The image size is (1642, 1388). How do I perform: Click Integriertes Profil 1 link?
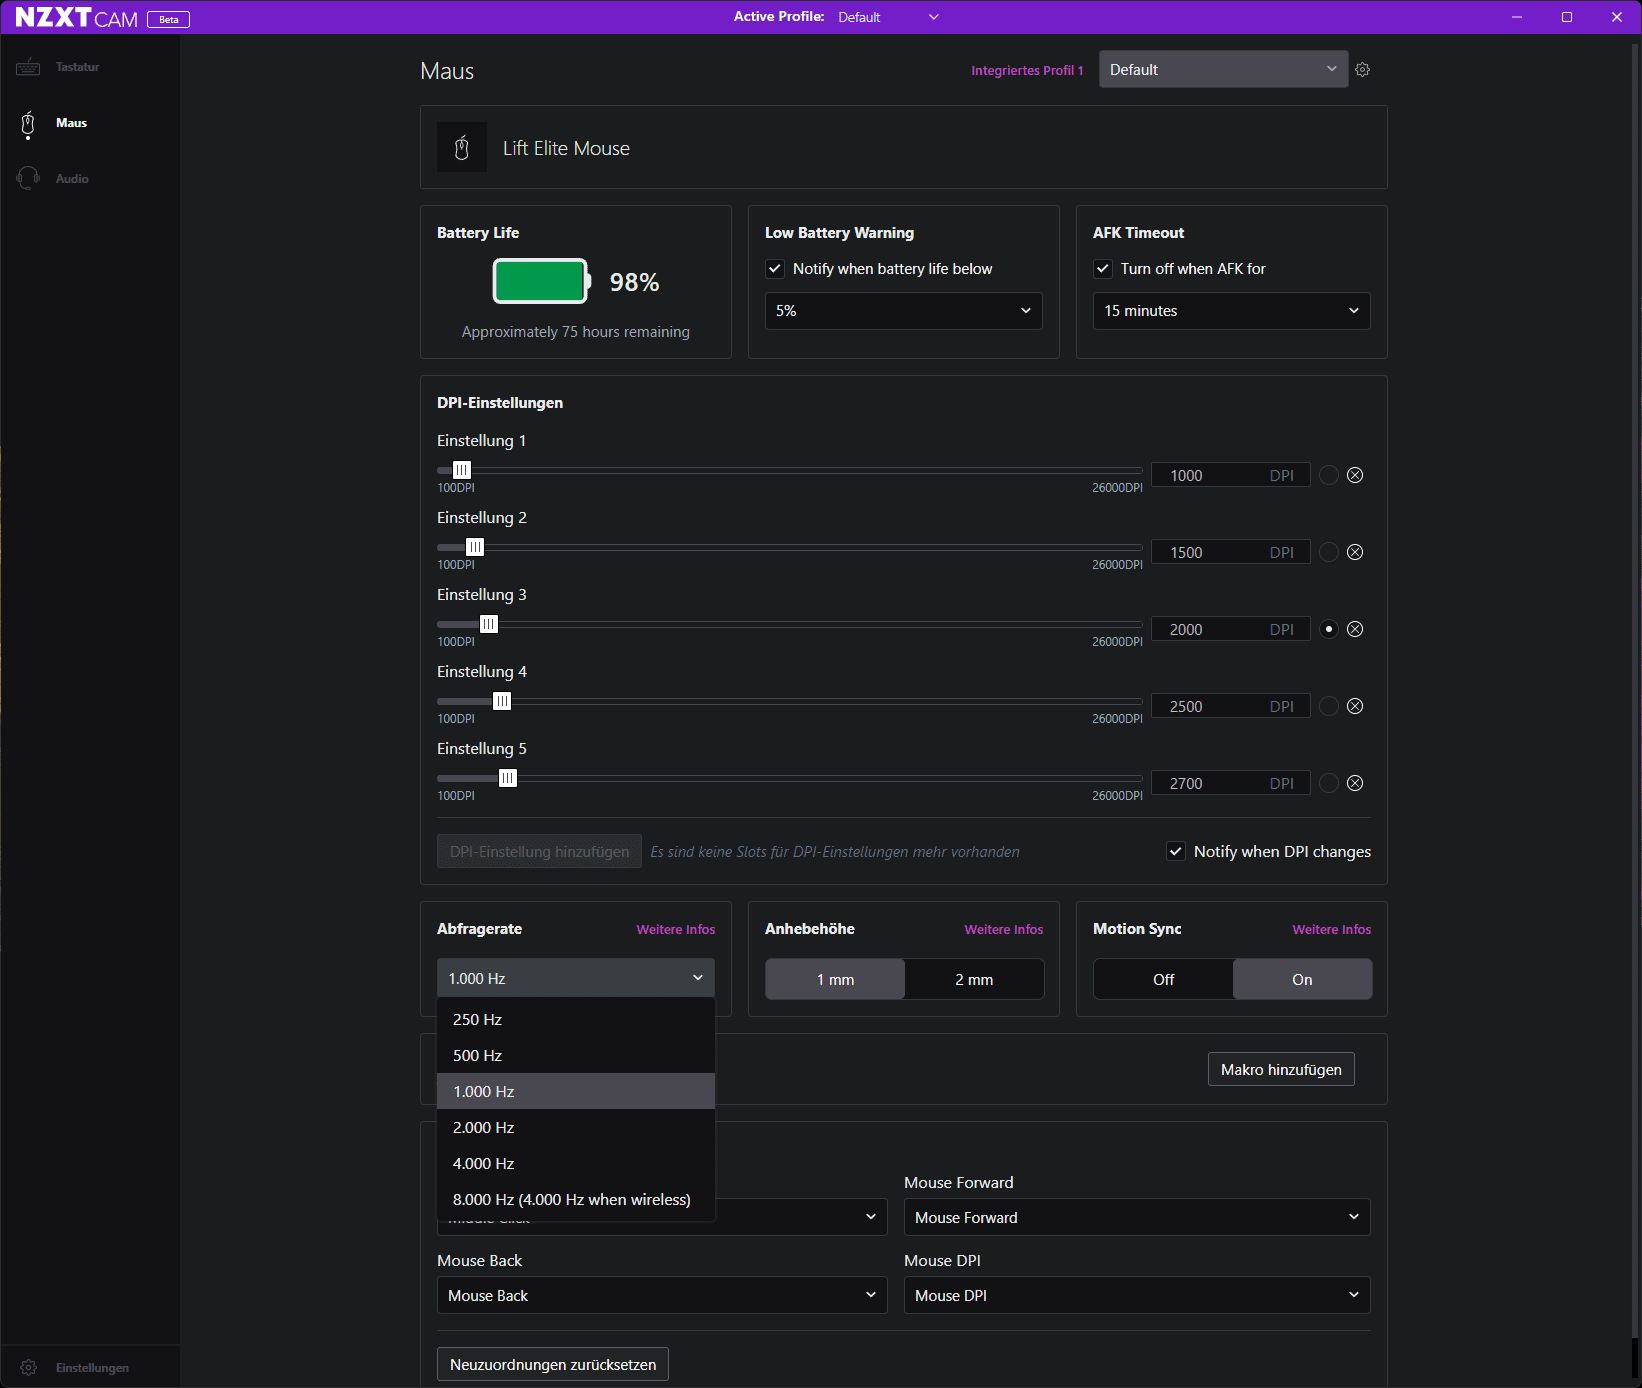pos(1027,70)
